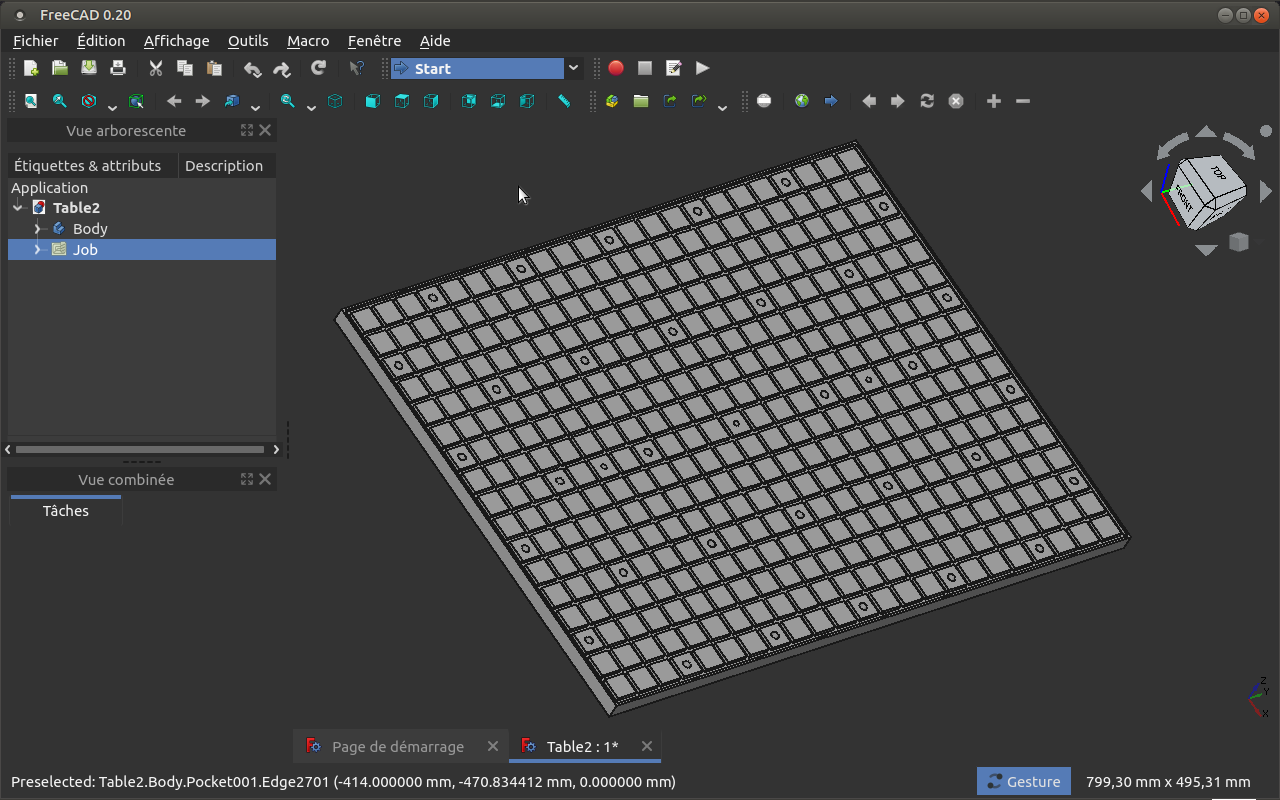
Task: Open the macro editor notepad icon
Action: click(674, 68)
